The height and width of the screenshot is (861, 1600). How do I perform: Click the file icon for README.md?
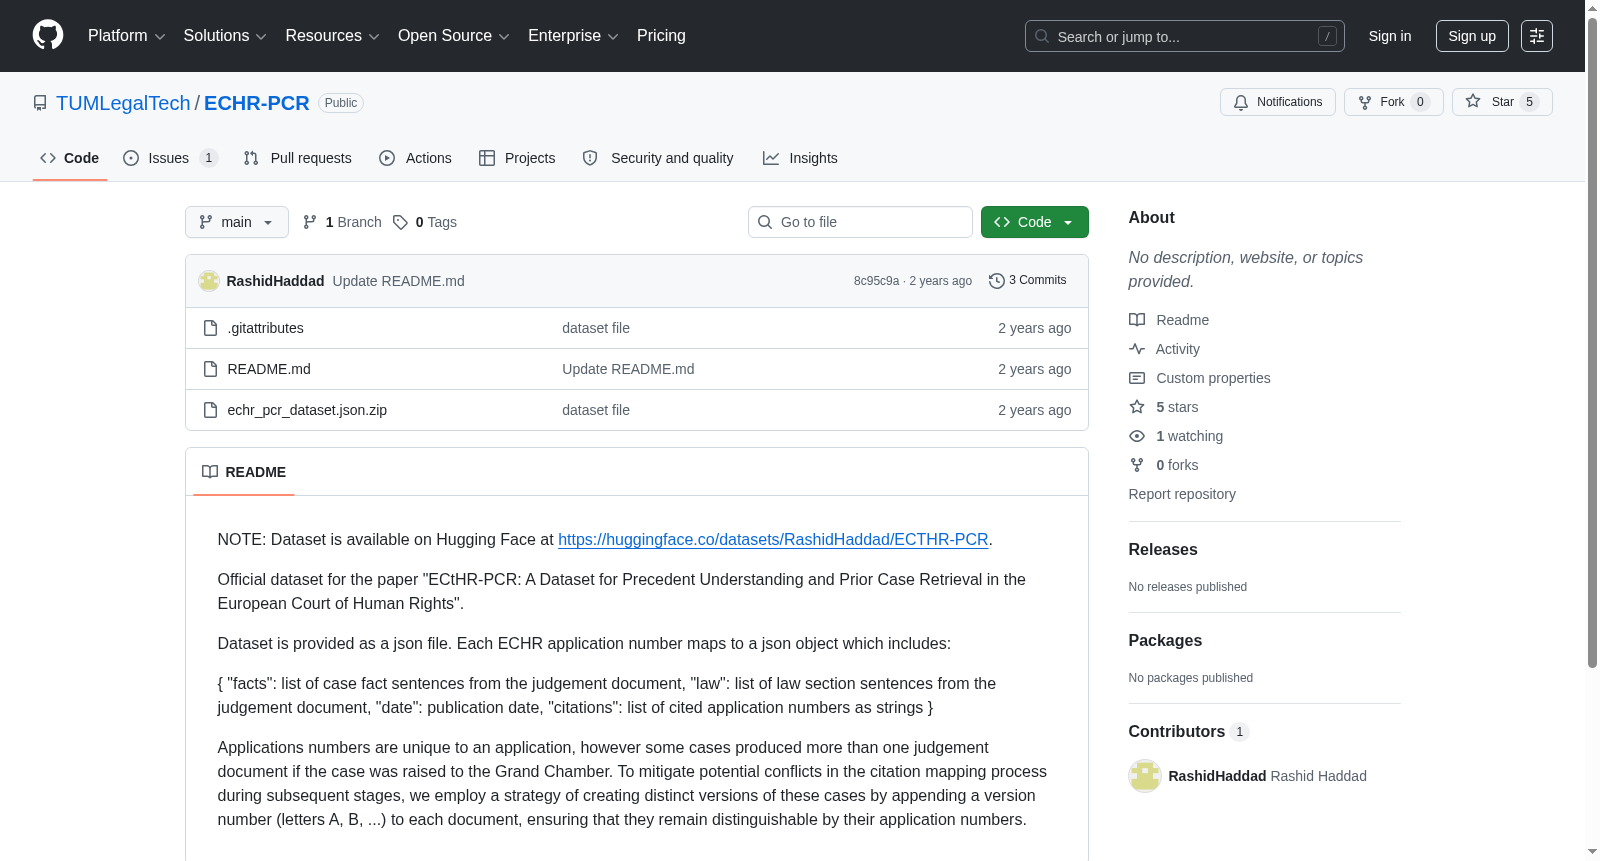[x=210, y=369]
